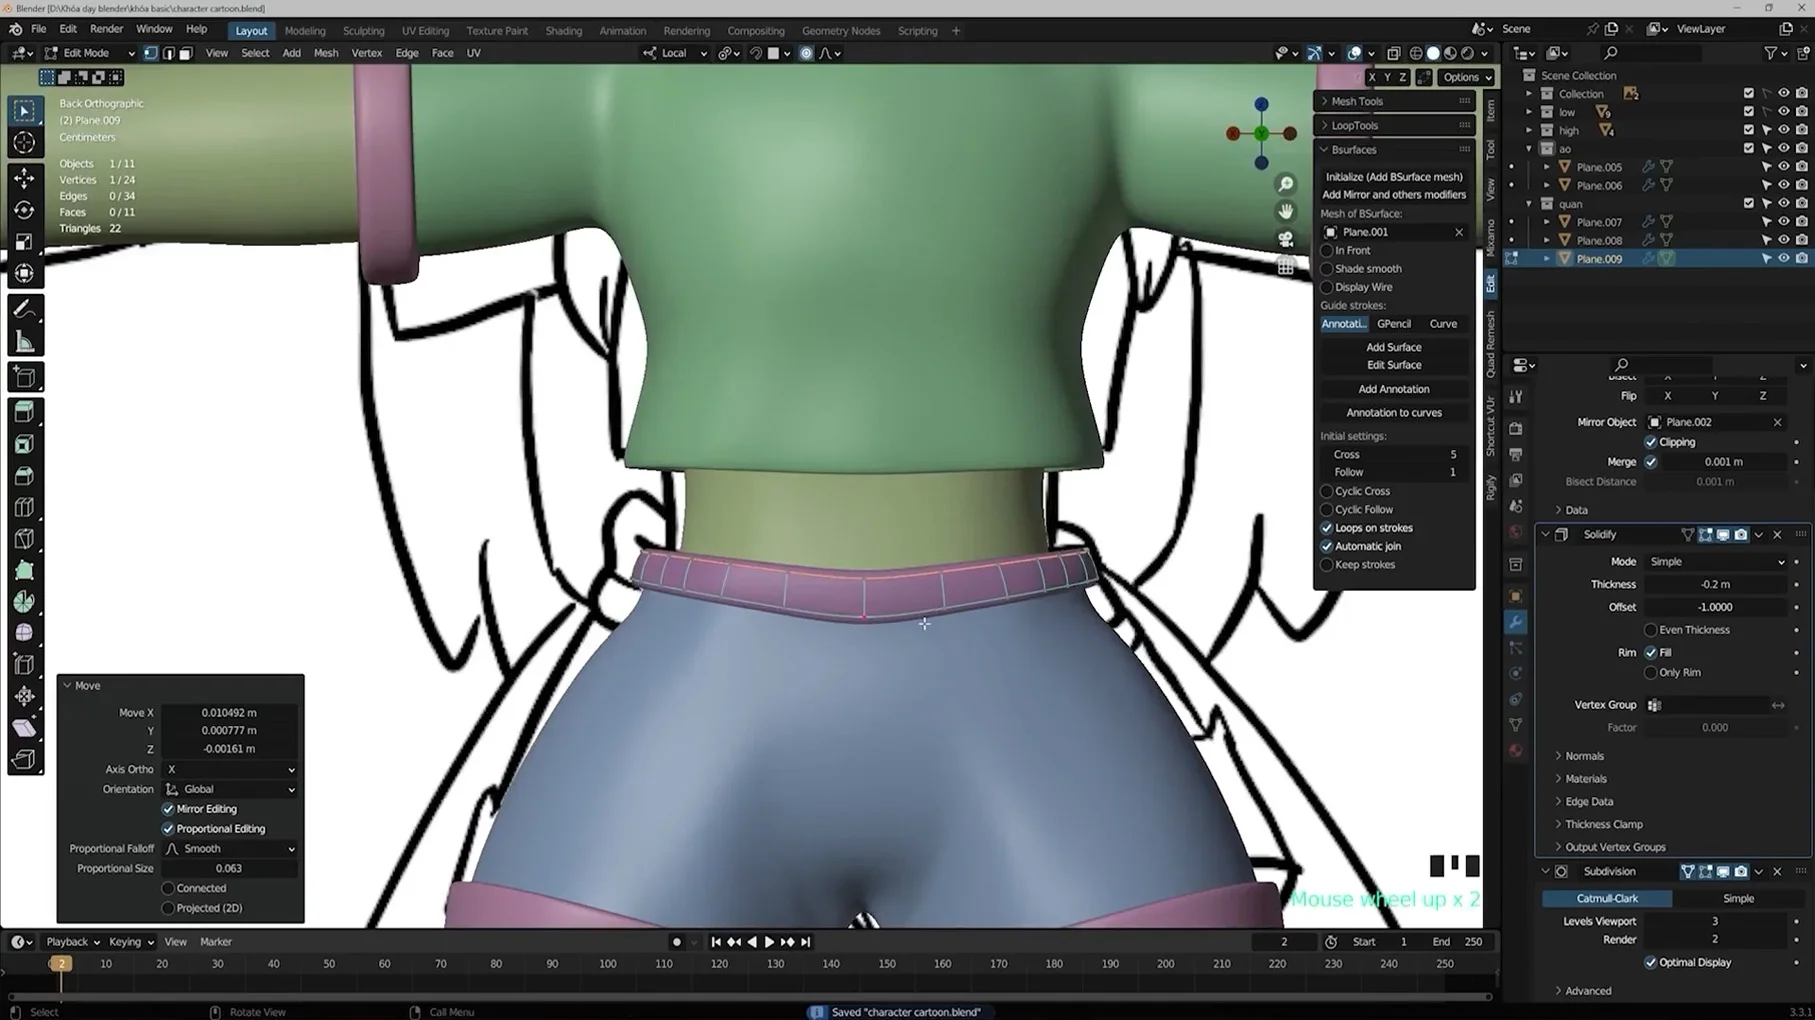The image size is (1815, 1020).
Task: Open the Modifier properties wrench tab
Action: pyautogui.click(x=1516, y=622)
